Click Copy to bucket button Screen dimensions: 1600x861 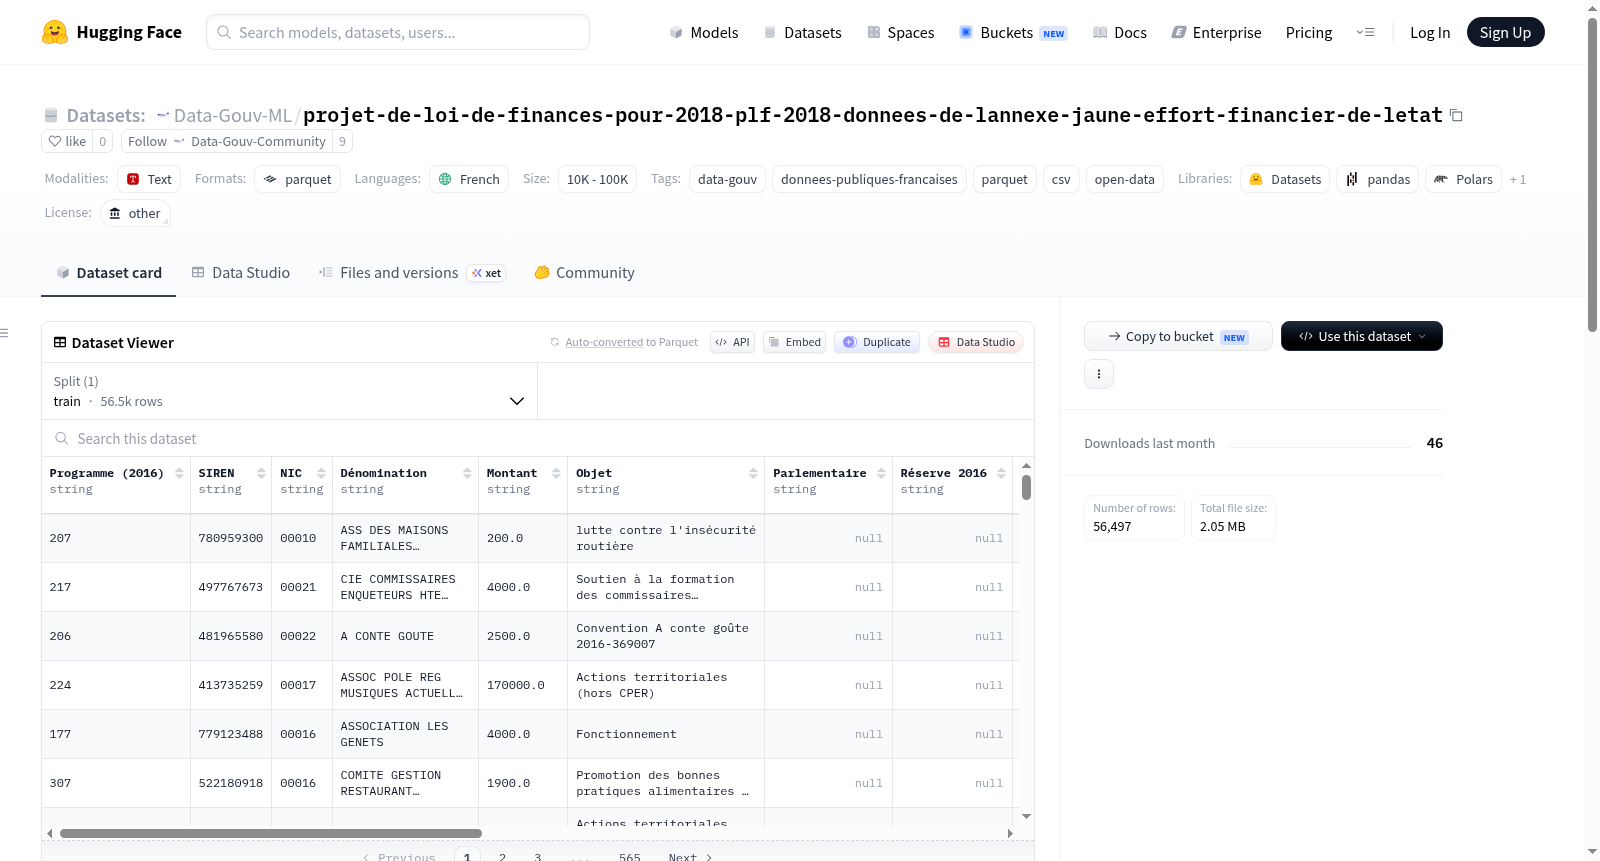click(1178, 336)
